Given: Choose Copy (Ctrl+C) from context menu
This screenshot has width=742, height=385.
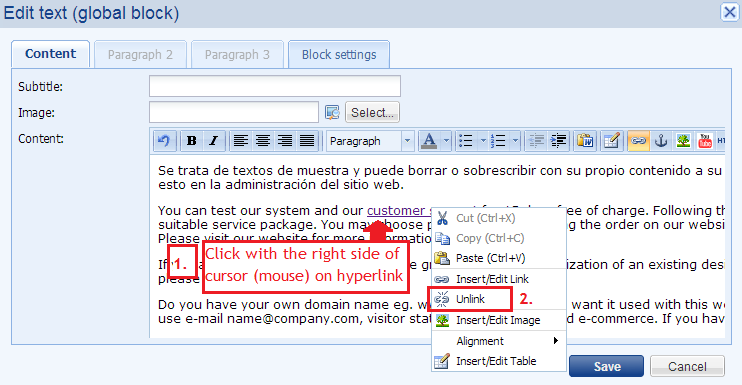Looking at the screenshot, I should (499, 238).
